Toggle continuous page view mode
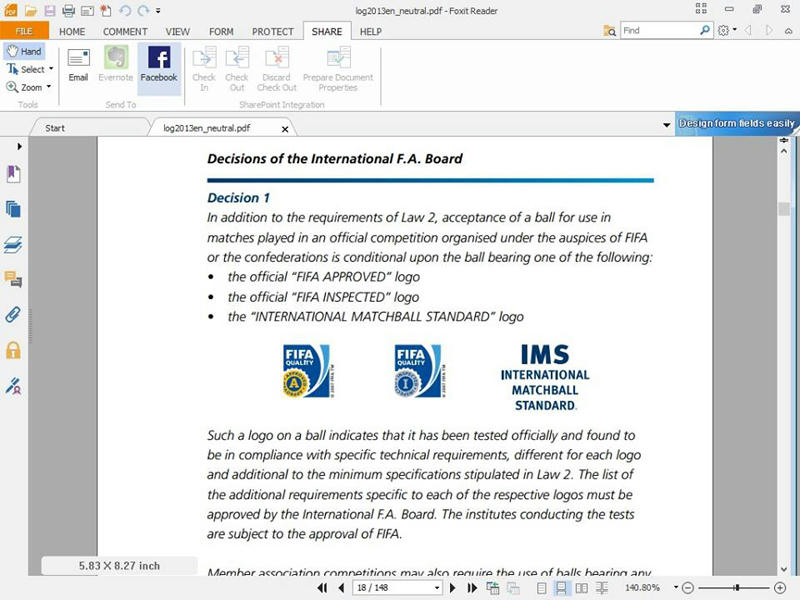The height and width of the screenshot is (600, 800). point(561,588)
